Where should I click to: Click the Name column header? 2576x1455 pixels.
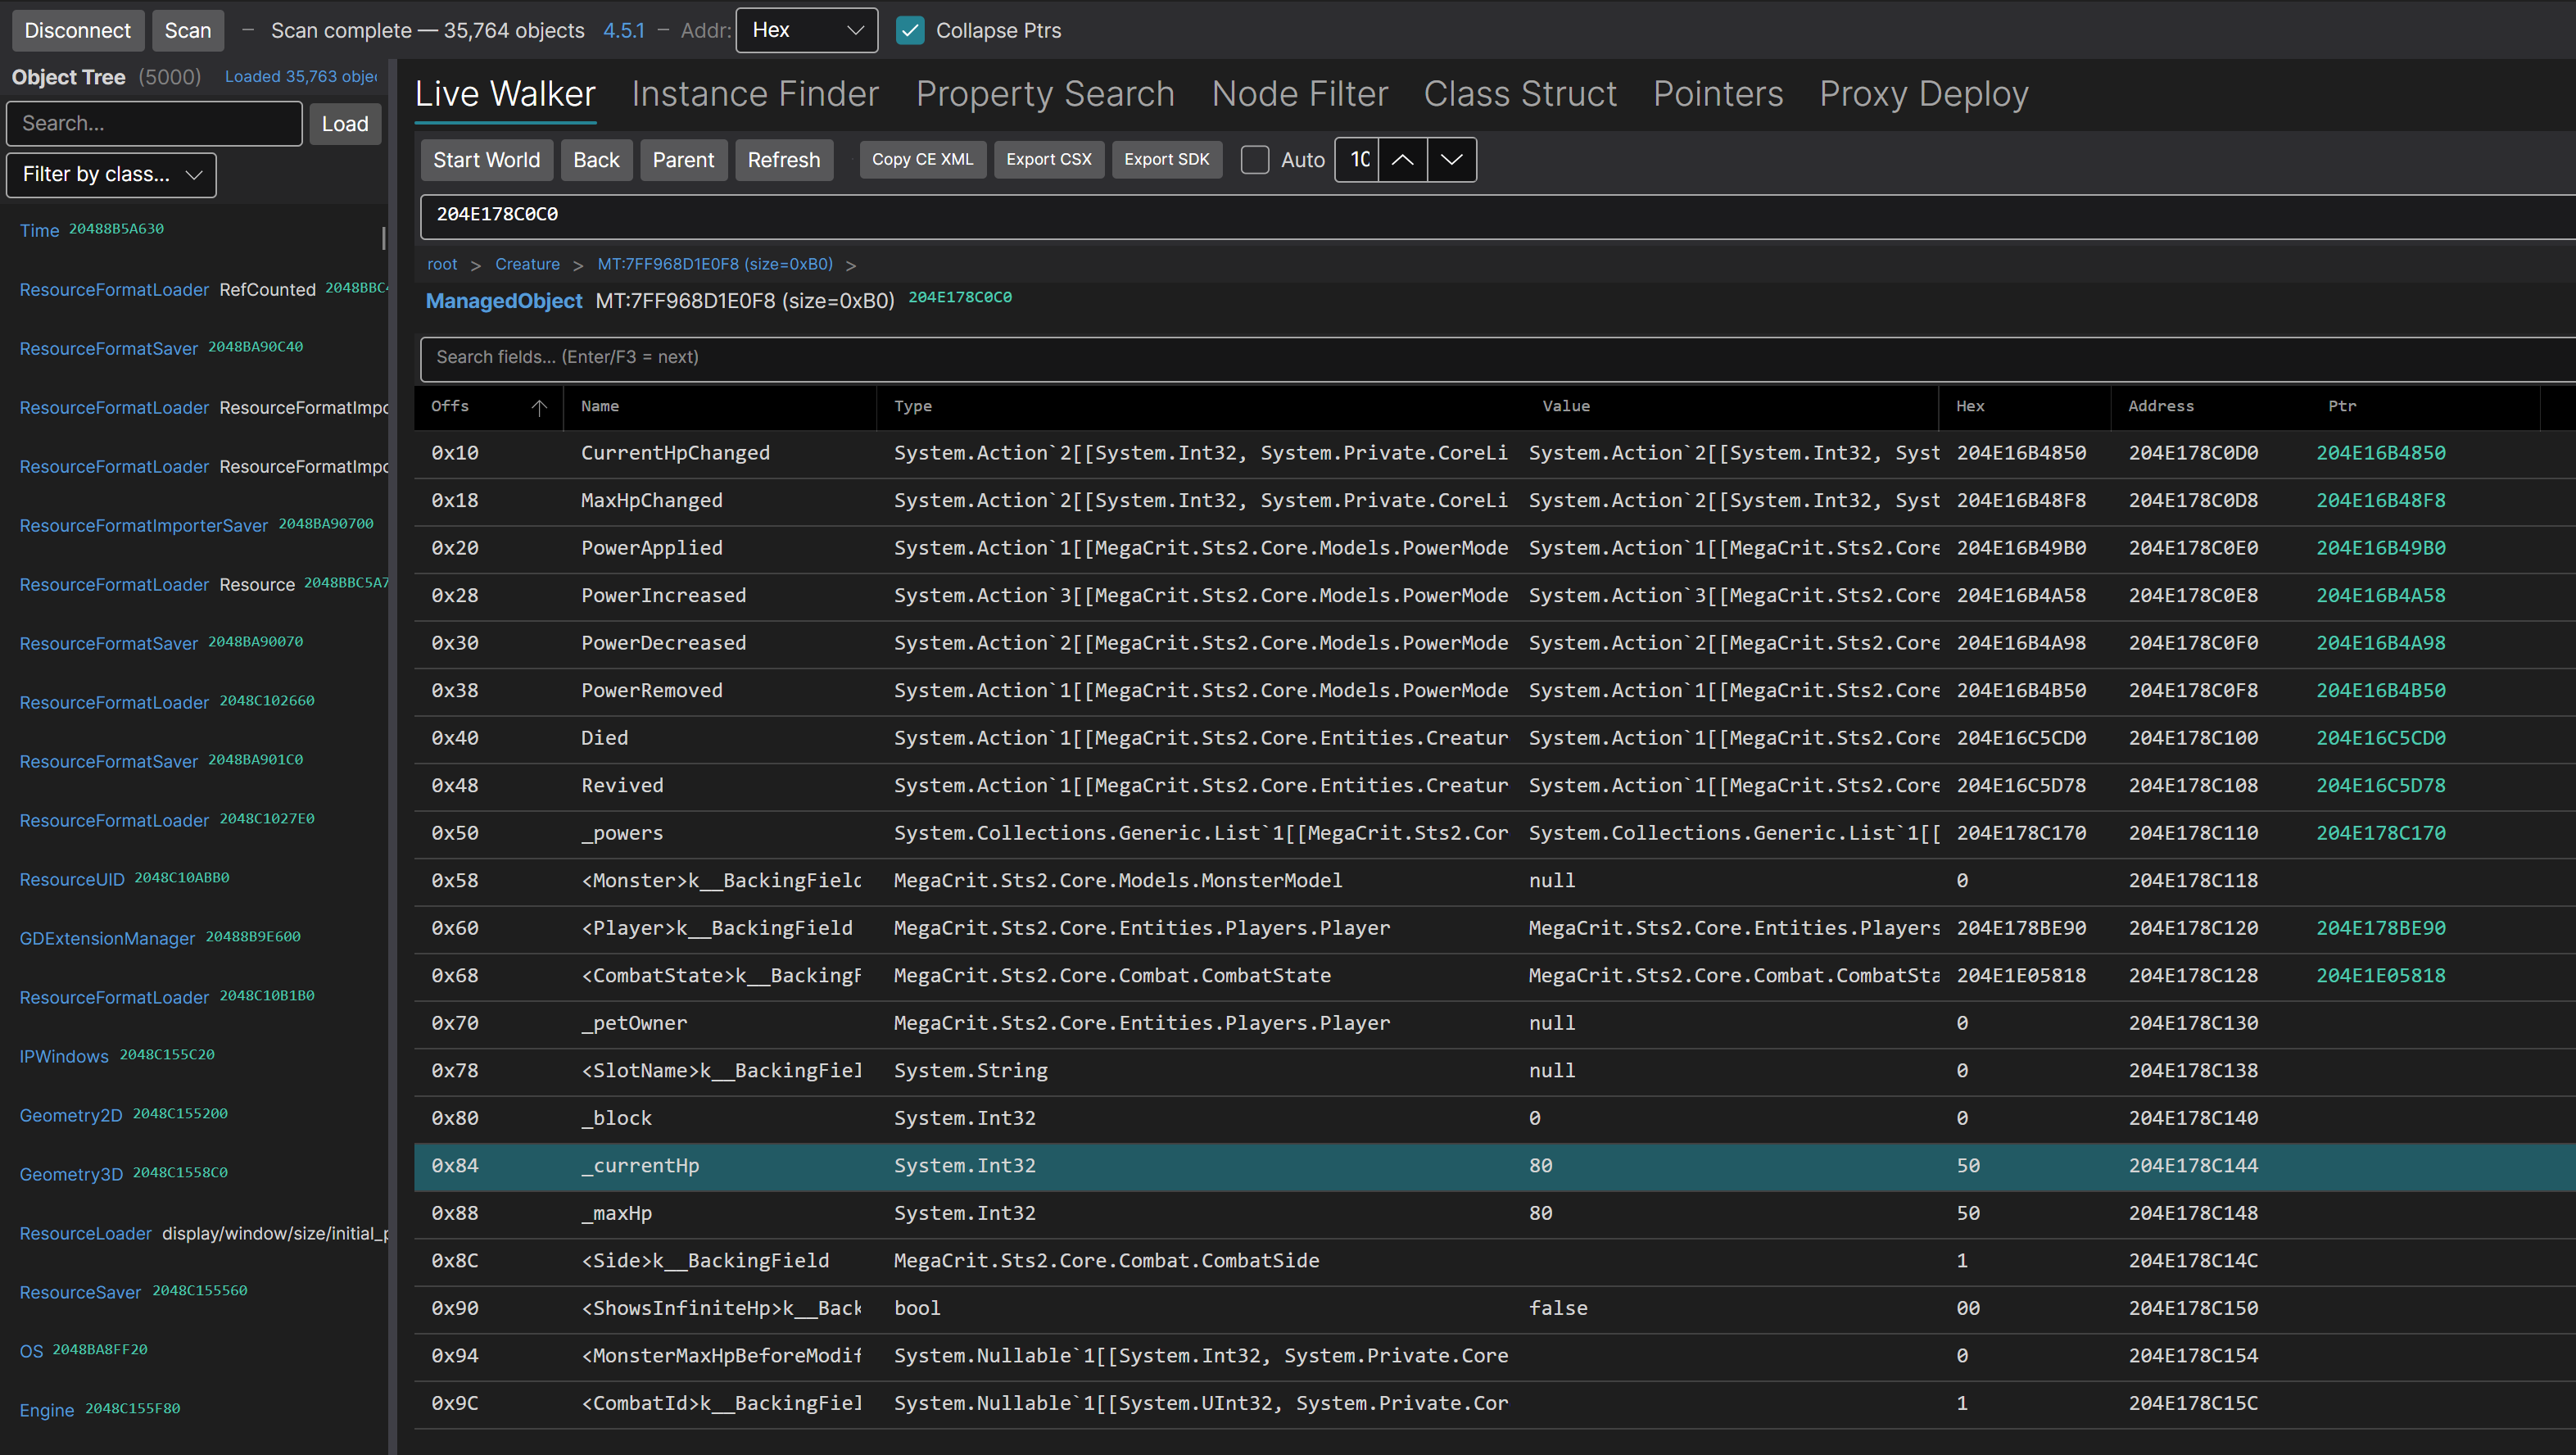[720, 406]
